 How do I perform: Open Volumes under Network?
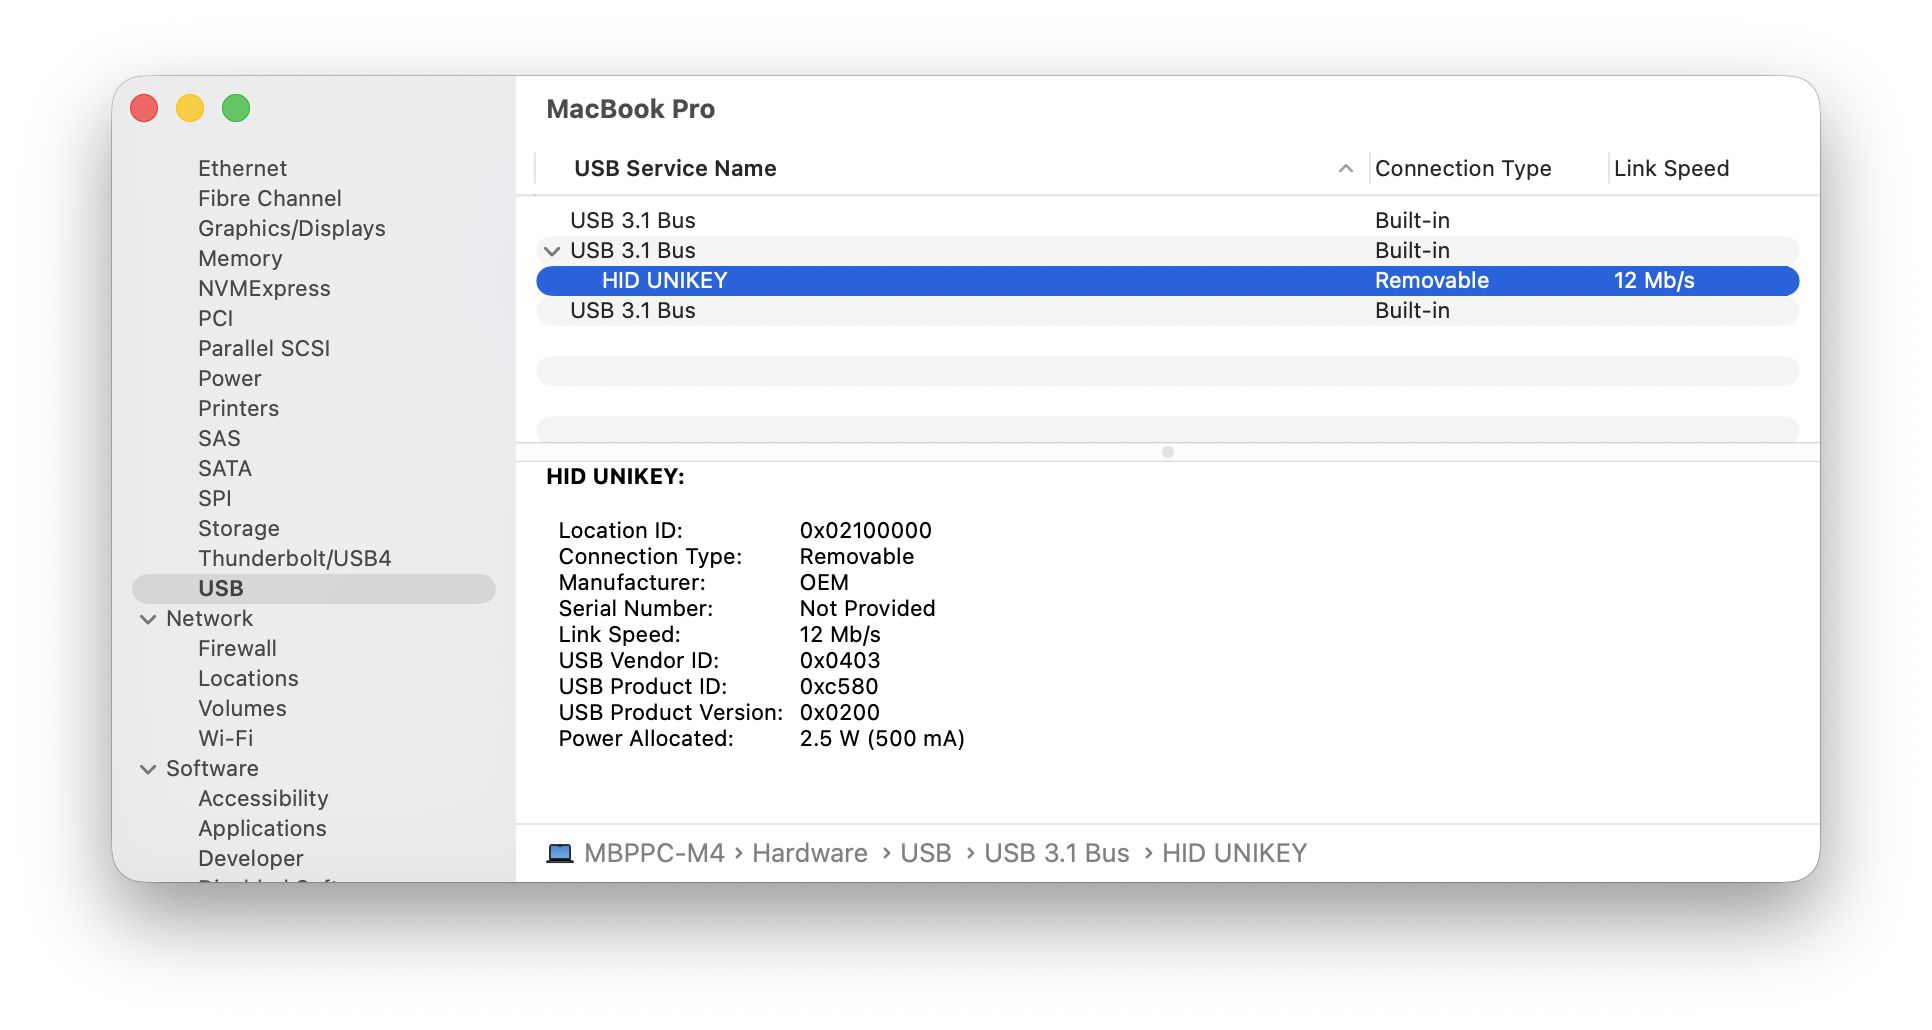coord(242,708)
